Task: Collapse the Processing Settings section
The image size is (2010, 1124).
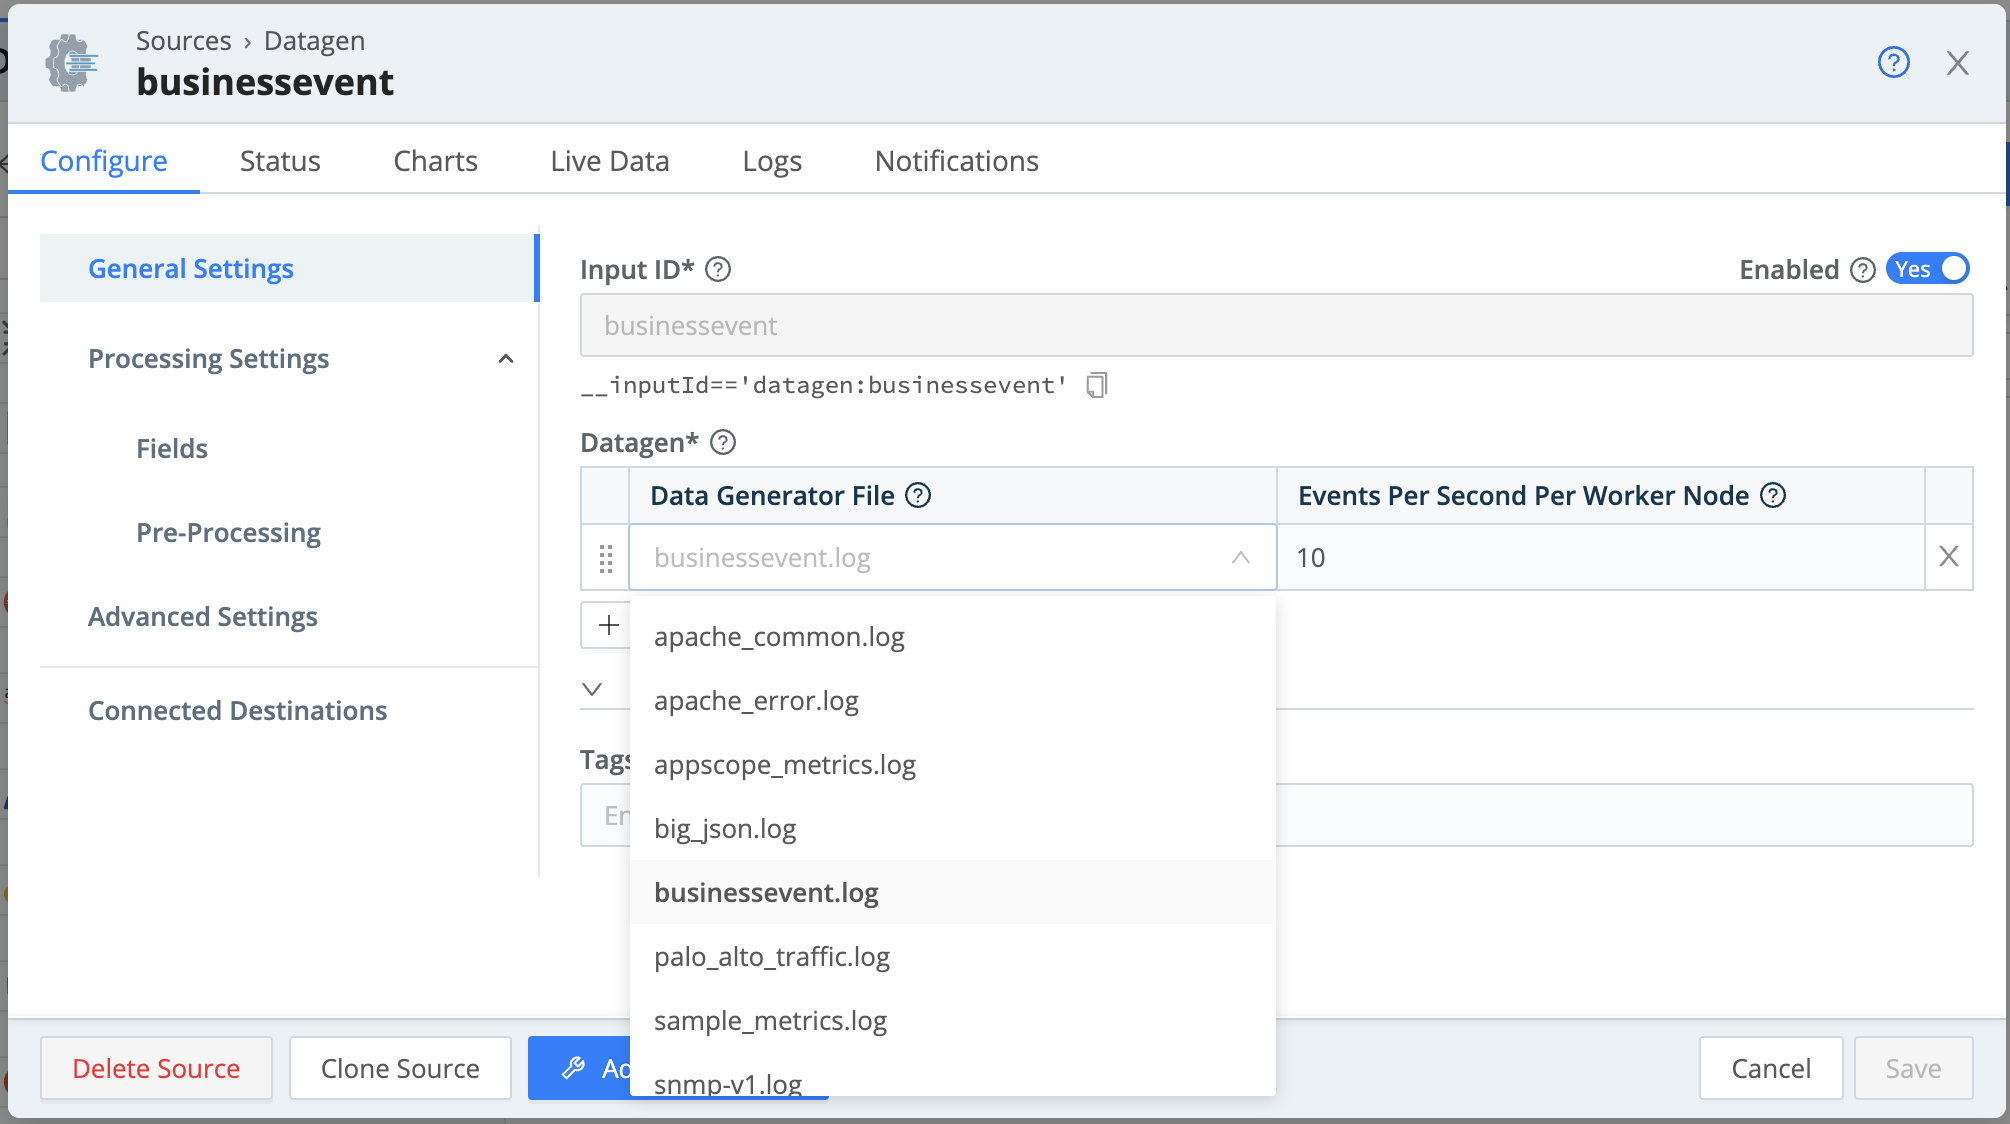Action: (507, 358)
